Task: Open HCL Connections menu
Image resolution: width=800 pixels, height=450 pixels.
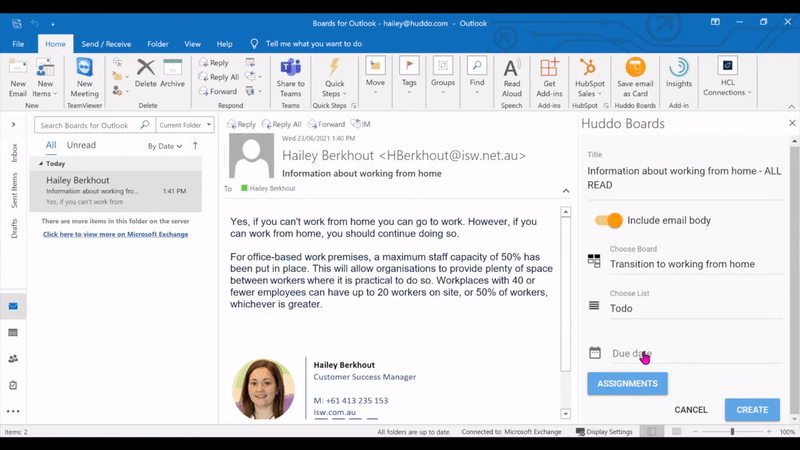Action: point(727,77)
